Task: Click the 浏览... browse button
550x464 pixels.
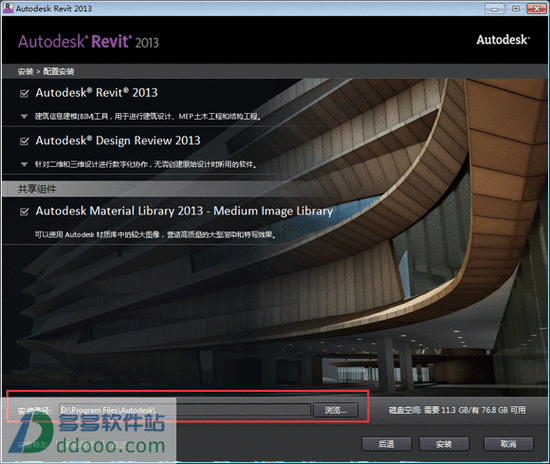Action: click(x=336, y=410)
